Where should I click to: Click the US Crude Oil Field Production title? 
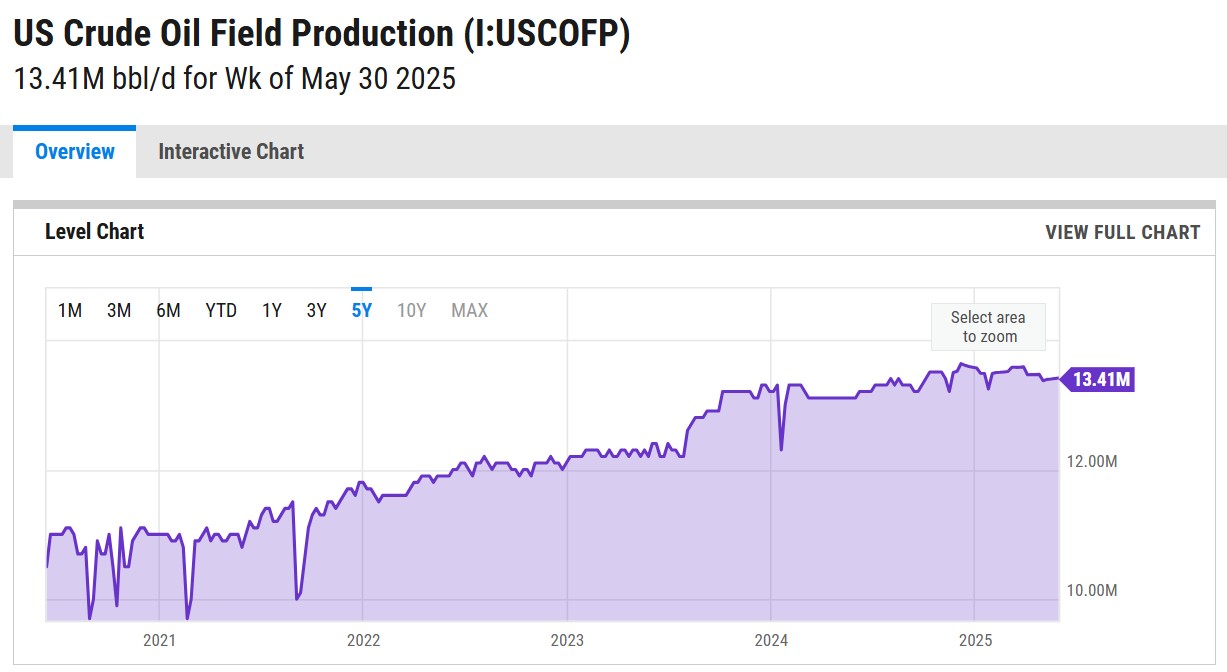tap(322, 33)
